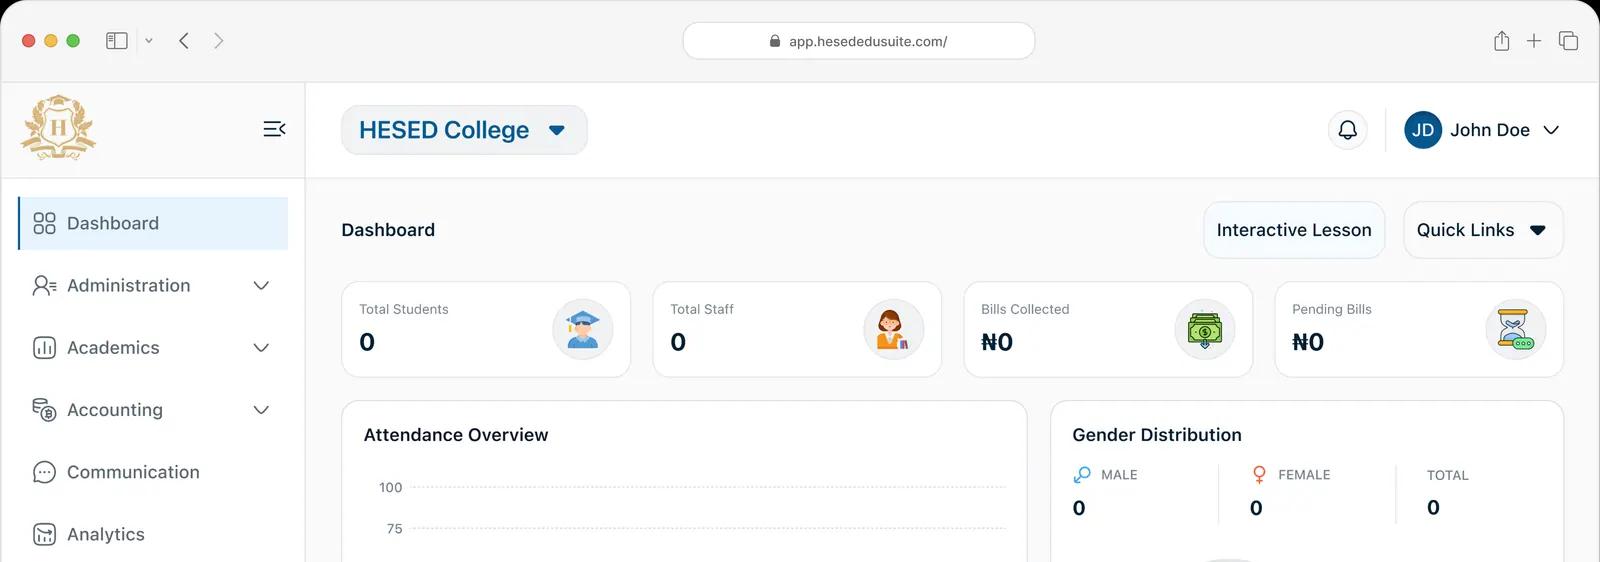
Task: Select Dashboard in the sidebar menu
Action: pos(153,223)
